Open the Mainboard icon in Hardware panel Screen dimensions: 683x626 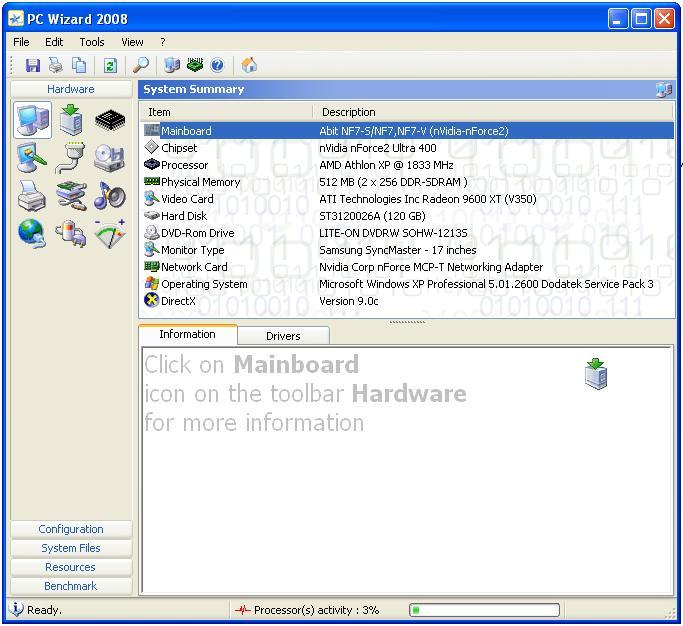click(71, 120)
